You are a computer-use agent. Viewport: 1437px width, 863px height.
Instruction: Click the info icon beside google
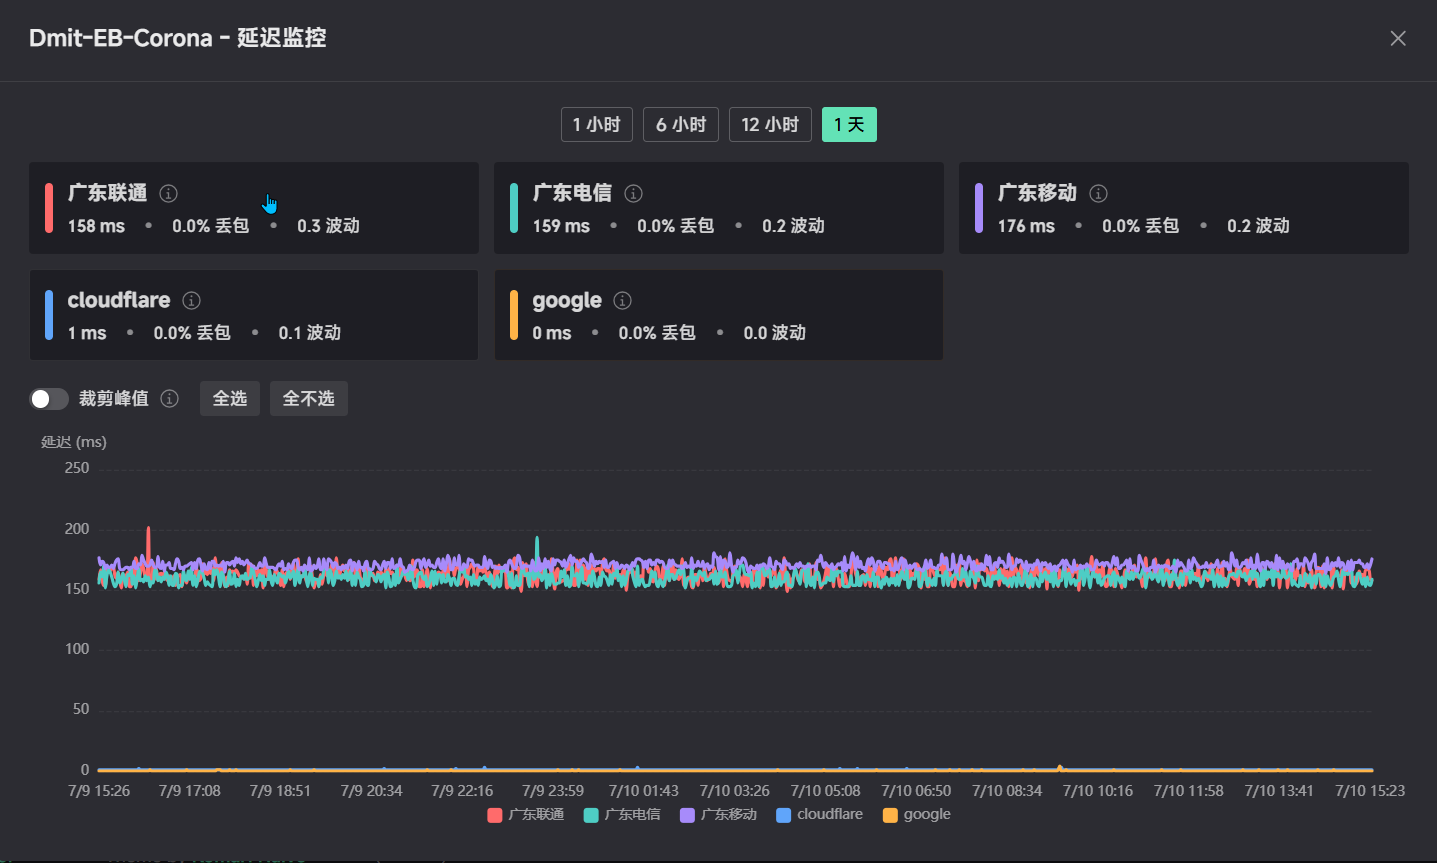[x=623, y=300]
